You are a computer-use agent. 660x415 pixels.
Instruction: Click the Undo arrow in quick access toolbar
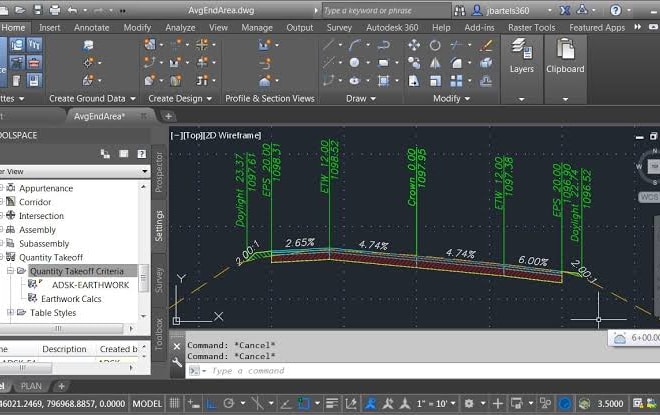72,10
